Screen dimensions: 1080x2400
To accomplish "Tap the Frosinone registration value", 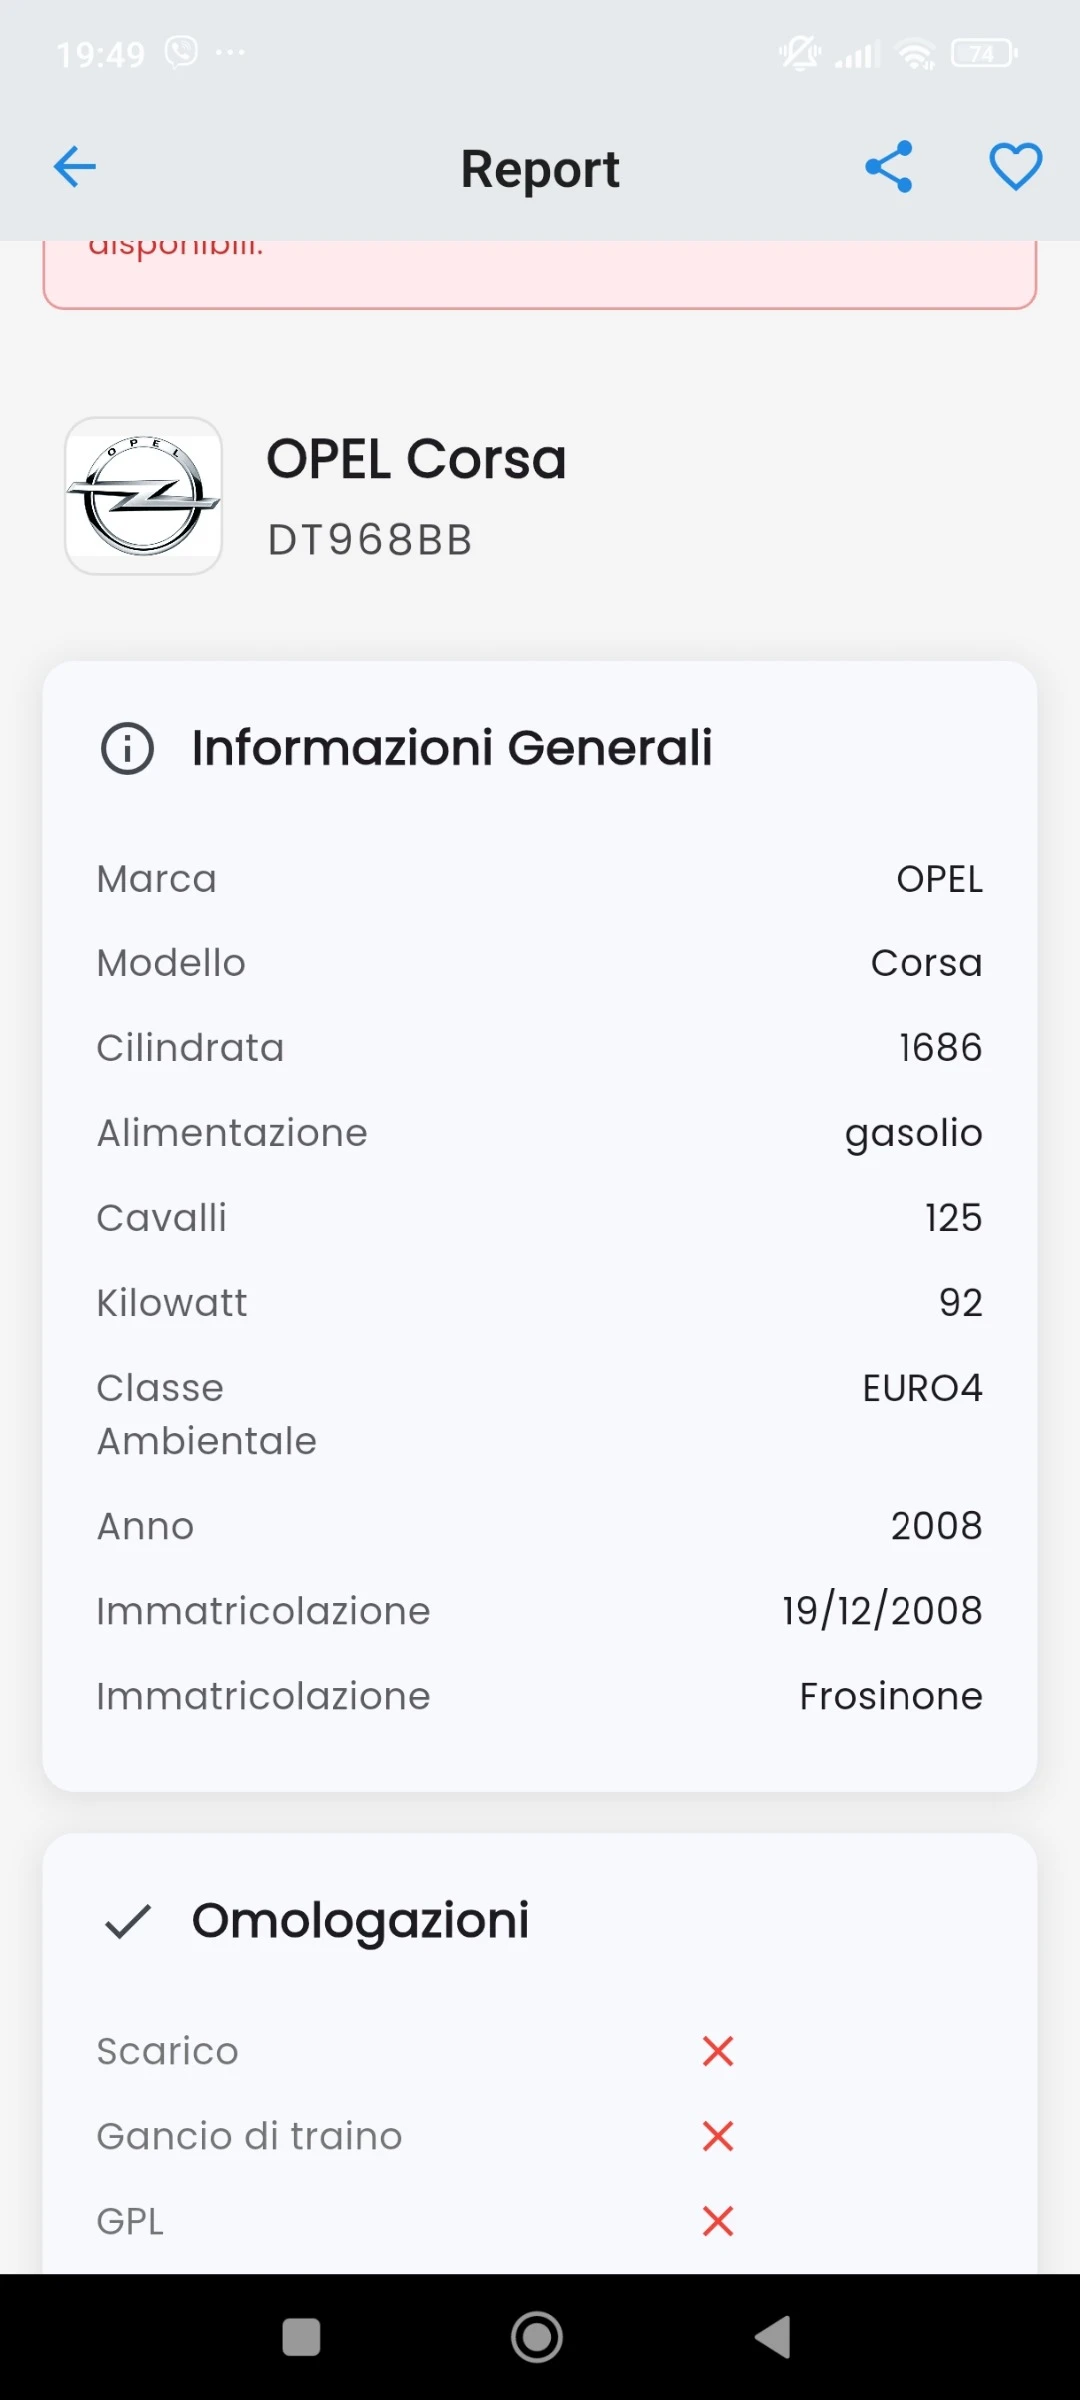I will click(891, 1696).
